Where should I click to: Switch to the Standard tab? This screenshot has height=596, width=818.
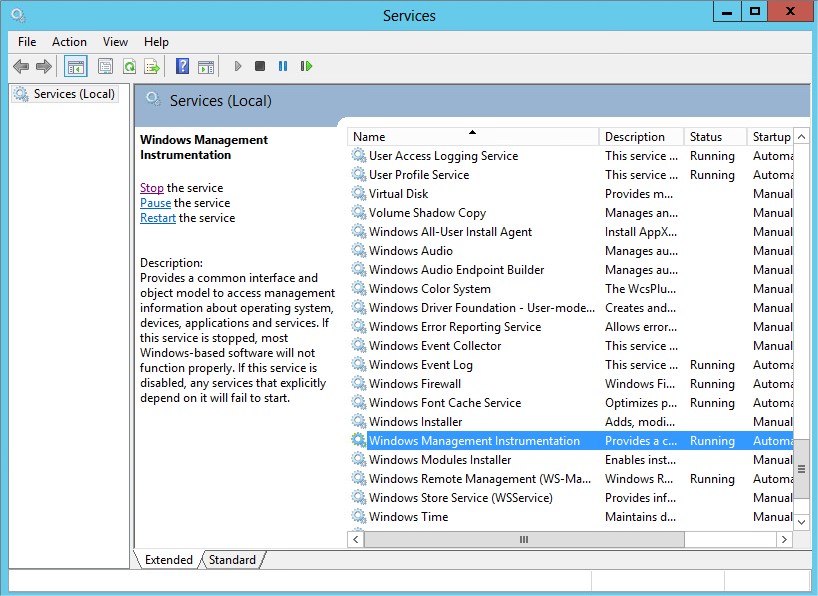coord(232,560)
